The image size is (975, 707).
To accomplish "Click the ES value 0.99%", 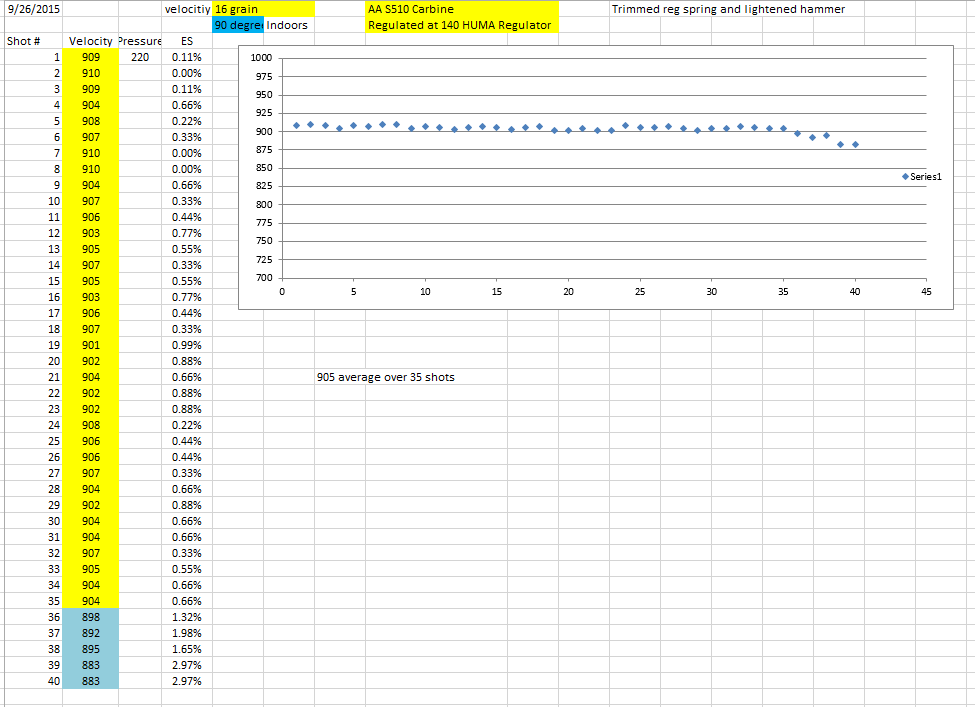I will 187,345.
